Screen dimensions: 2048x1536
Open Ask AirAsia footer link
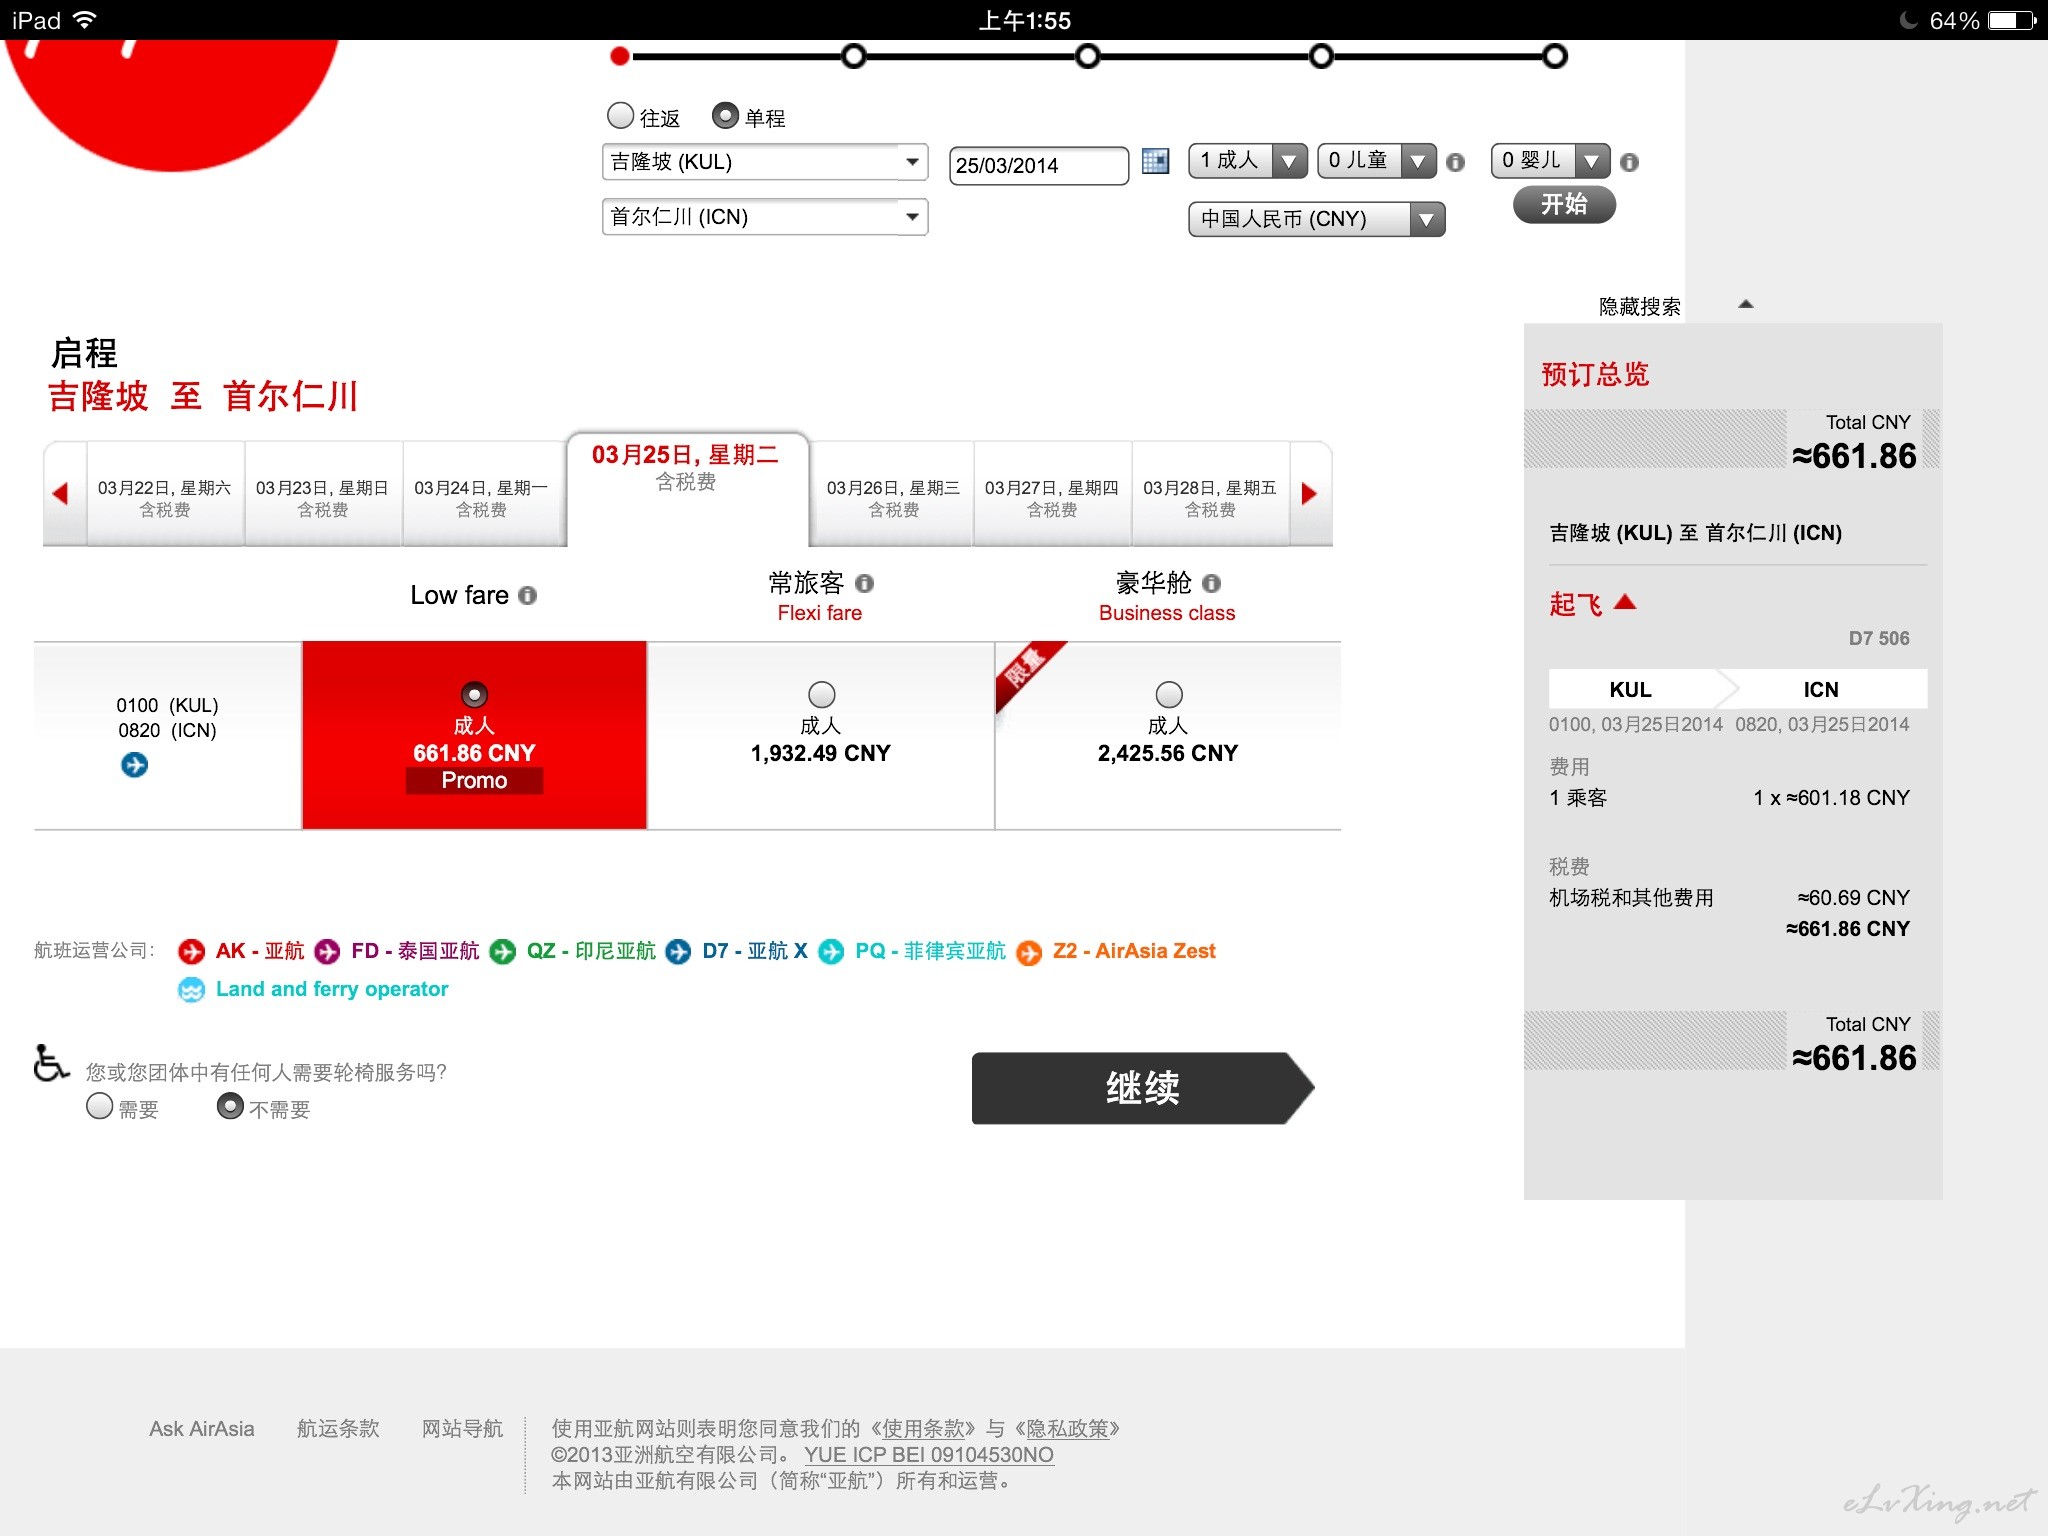pos(202,1429)
